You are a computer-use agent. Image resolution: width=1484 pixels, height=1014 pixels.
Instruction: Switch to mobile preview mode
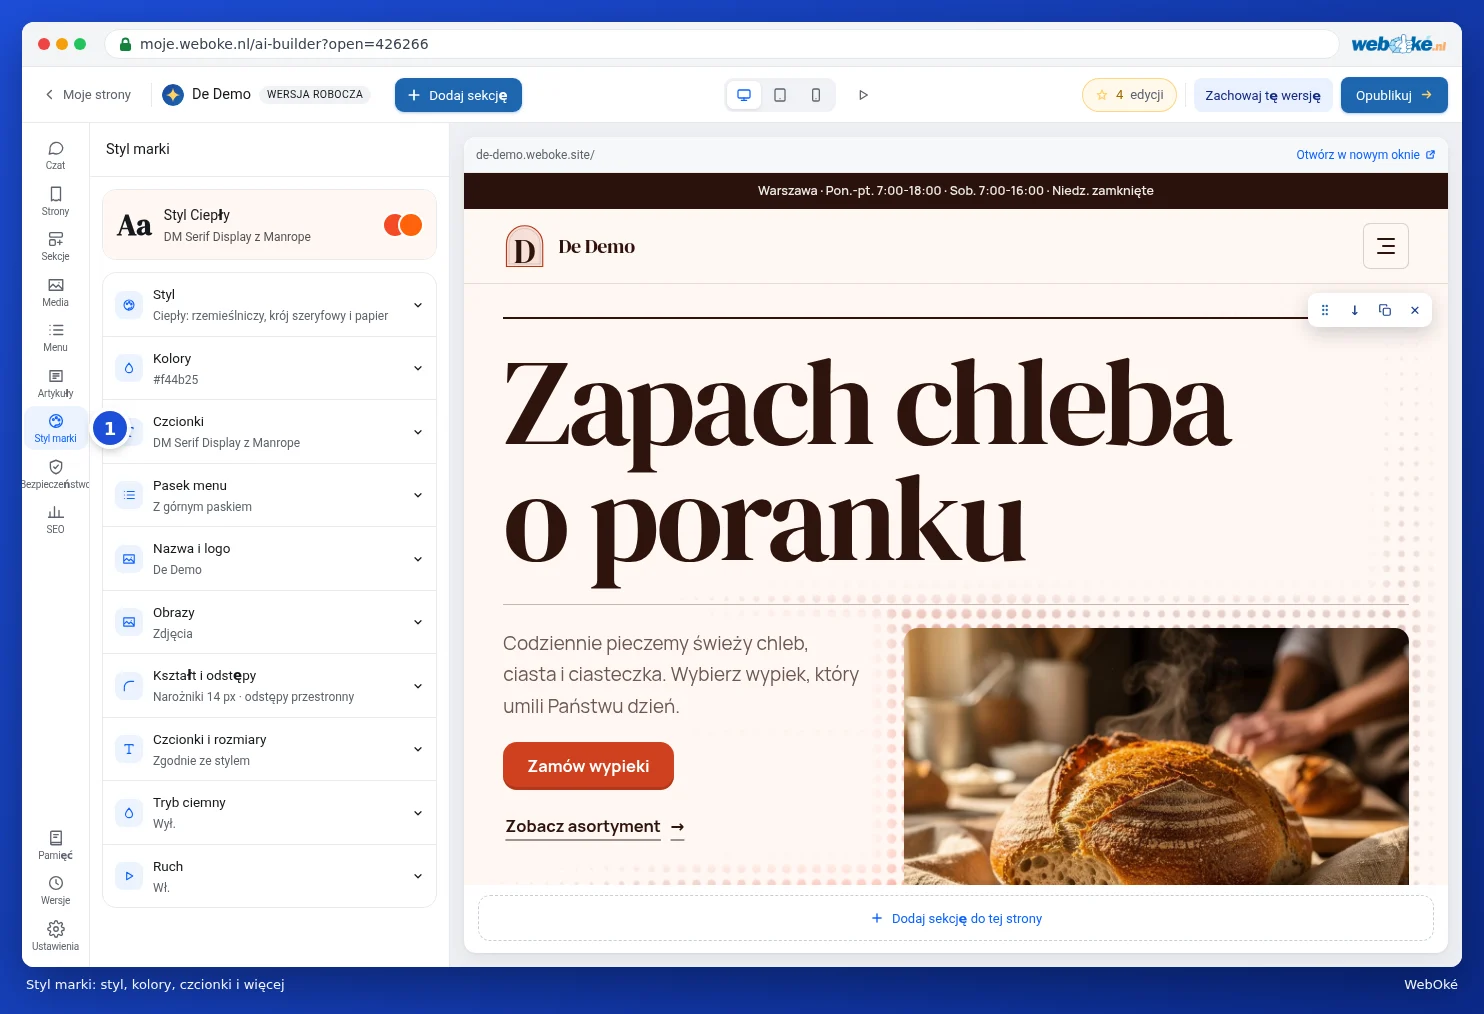tap(816, 95)
